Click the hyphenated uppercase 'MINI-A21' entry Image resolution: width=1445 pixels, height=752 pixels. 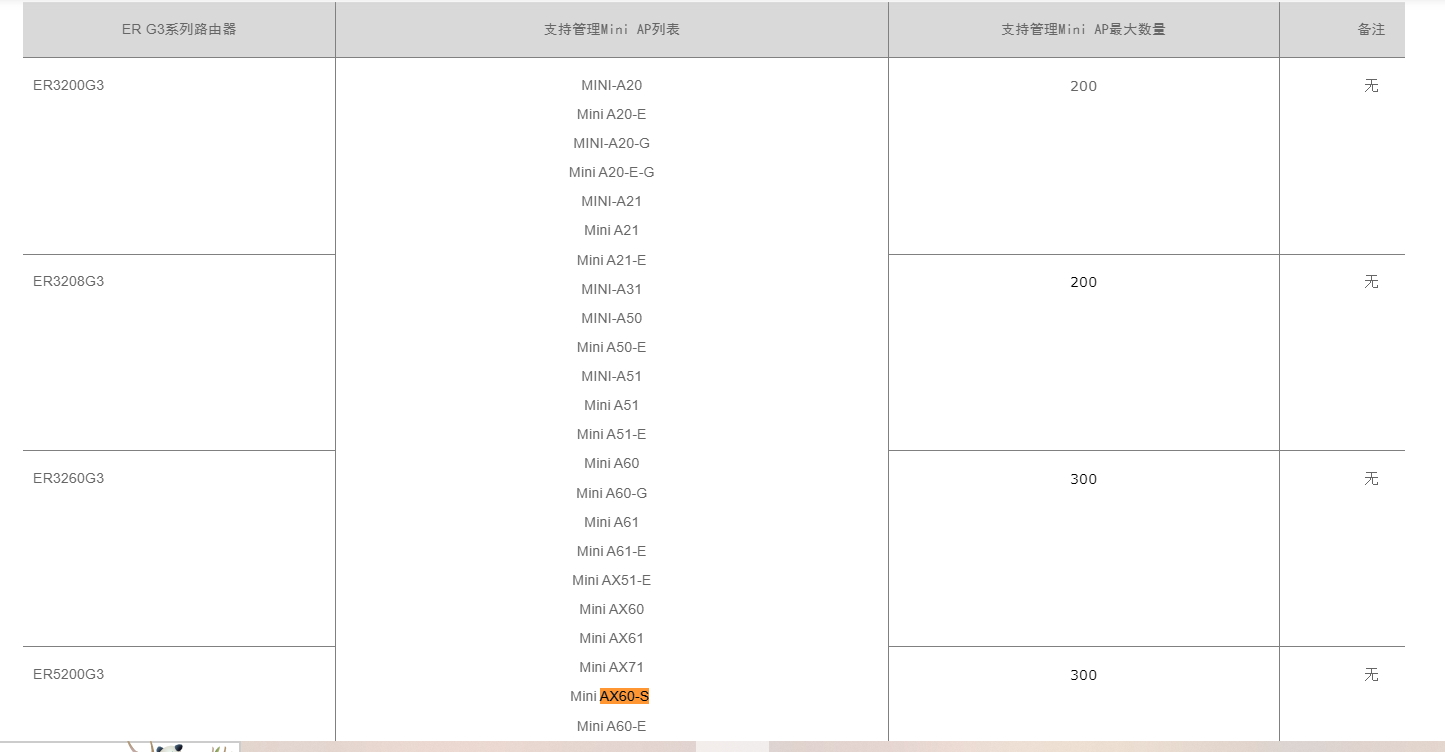(612, 201)
